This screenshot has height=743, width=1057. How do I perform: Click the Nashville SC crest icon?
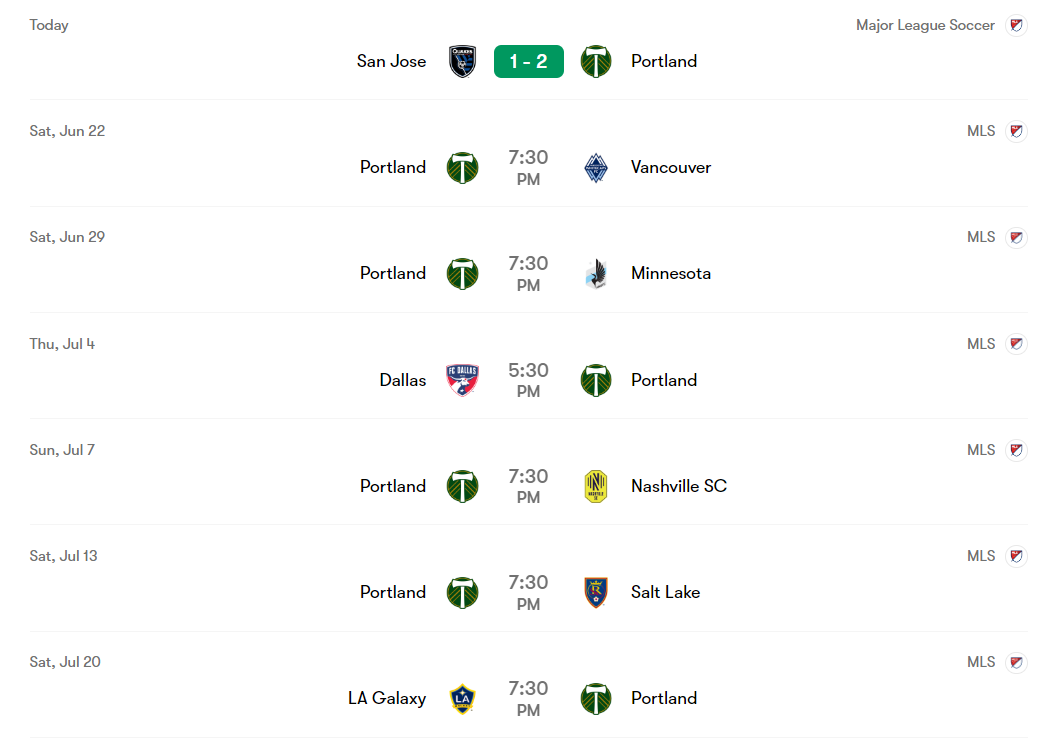pos(596,486)
